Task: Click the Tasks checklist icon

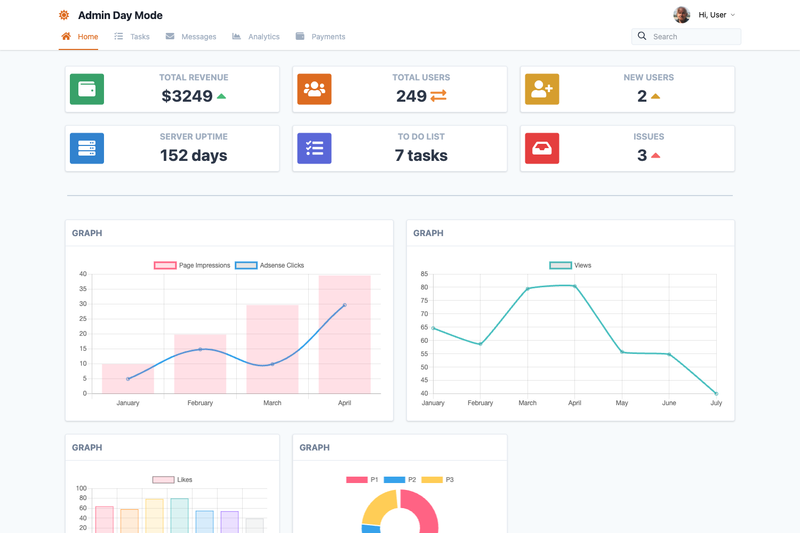Action: (x=118, y=36)
